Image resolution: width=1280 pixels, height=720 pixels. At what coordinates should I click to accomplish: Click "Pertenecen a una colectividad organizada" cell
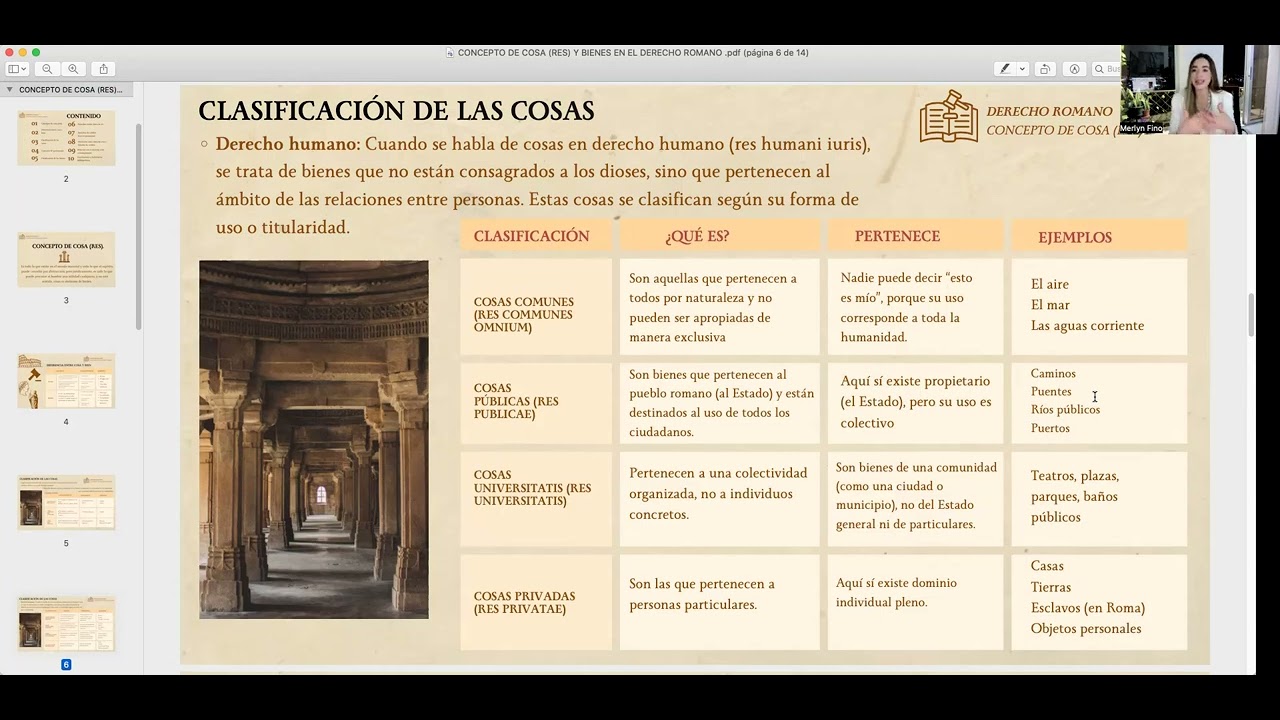pos(719,499)
